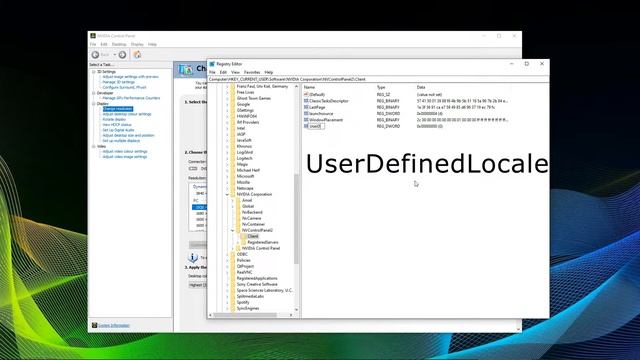The height and width of the screenshot is (360, 640).
Task: Open the Help menu in Registry Editor
Action: (x=269, y=72)
